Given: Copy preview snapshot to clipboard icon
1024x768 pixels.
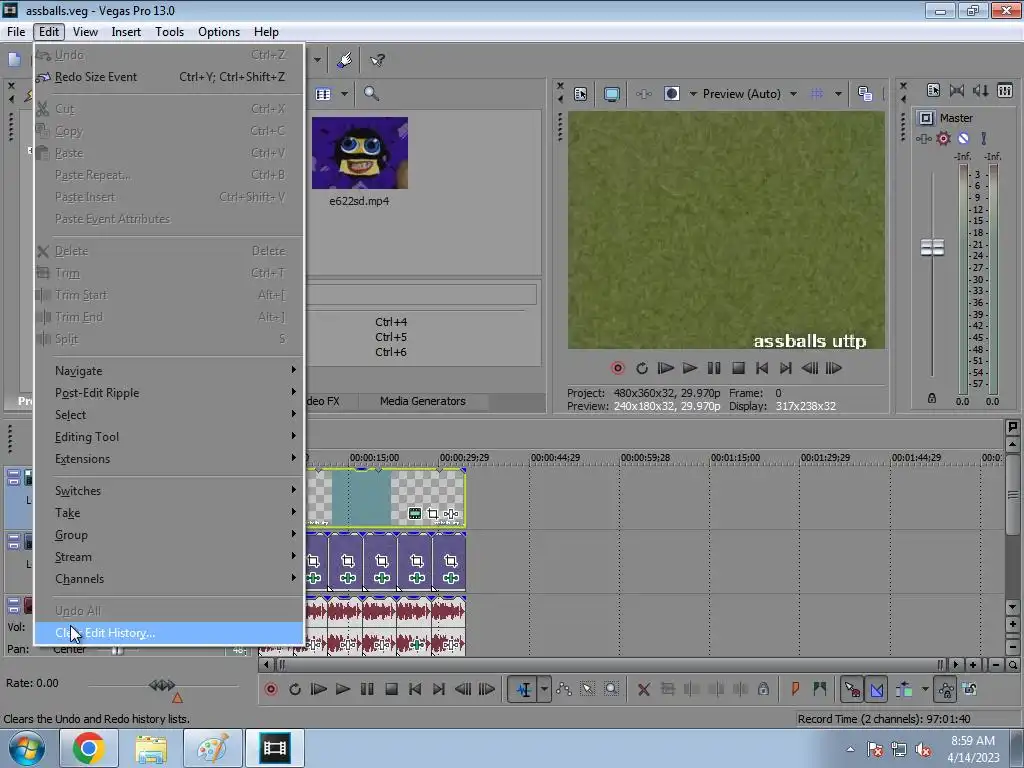Looking at the screenshot, I should (x=865, y=94).
